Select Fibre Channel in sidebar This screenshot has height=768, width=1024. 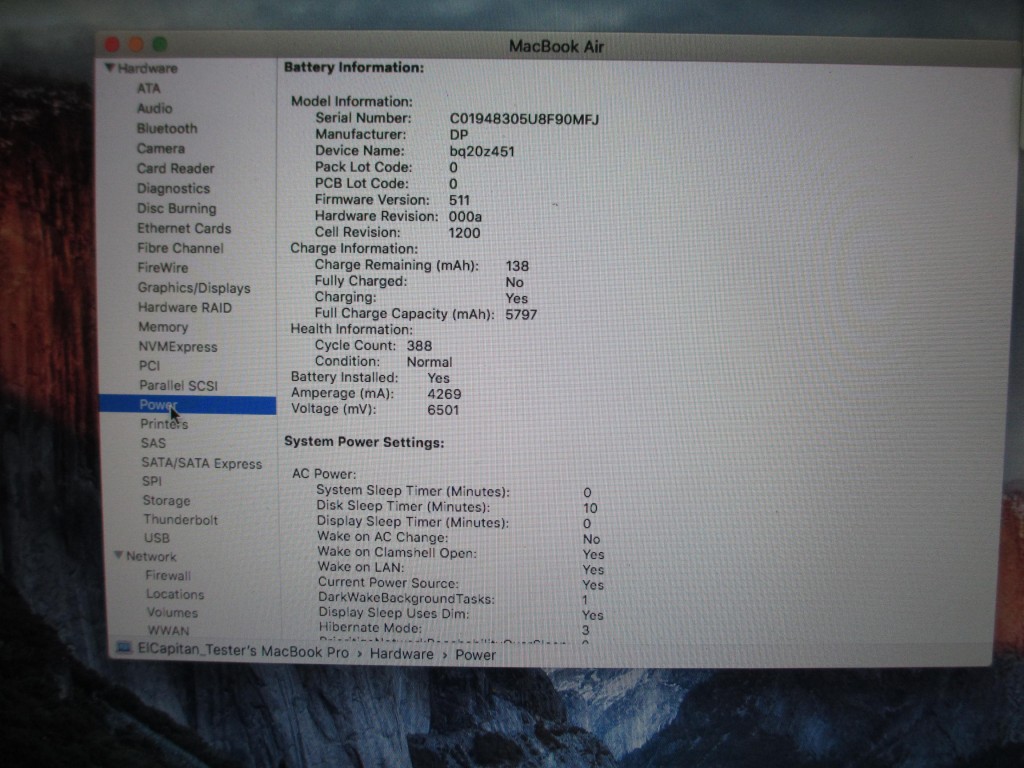[x=180, y=248]
